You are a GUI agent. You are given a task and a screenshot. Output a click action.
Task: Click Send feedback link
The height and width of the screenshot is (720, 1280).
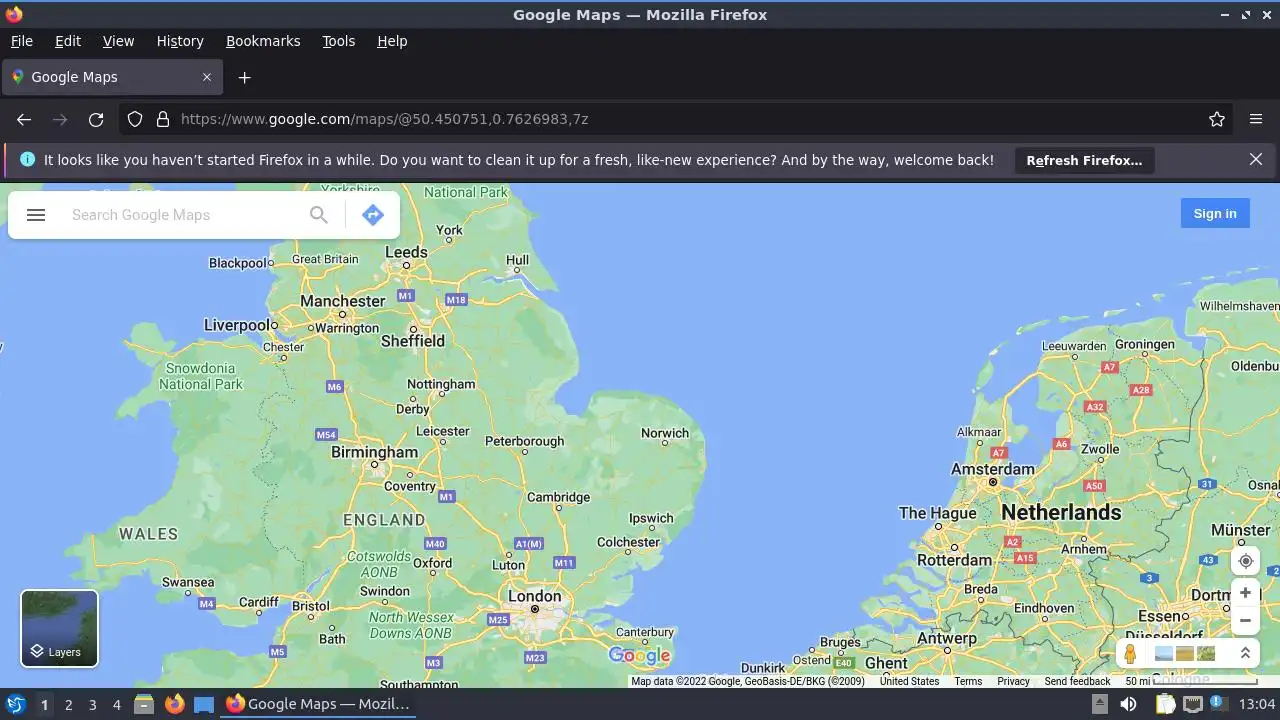pyautogui.click(x=1077, y=681)
